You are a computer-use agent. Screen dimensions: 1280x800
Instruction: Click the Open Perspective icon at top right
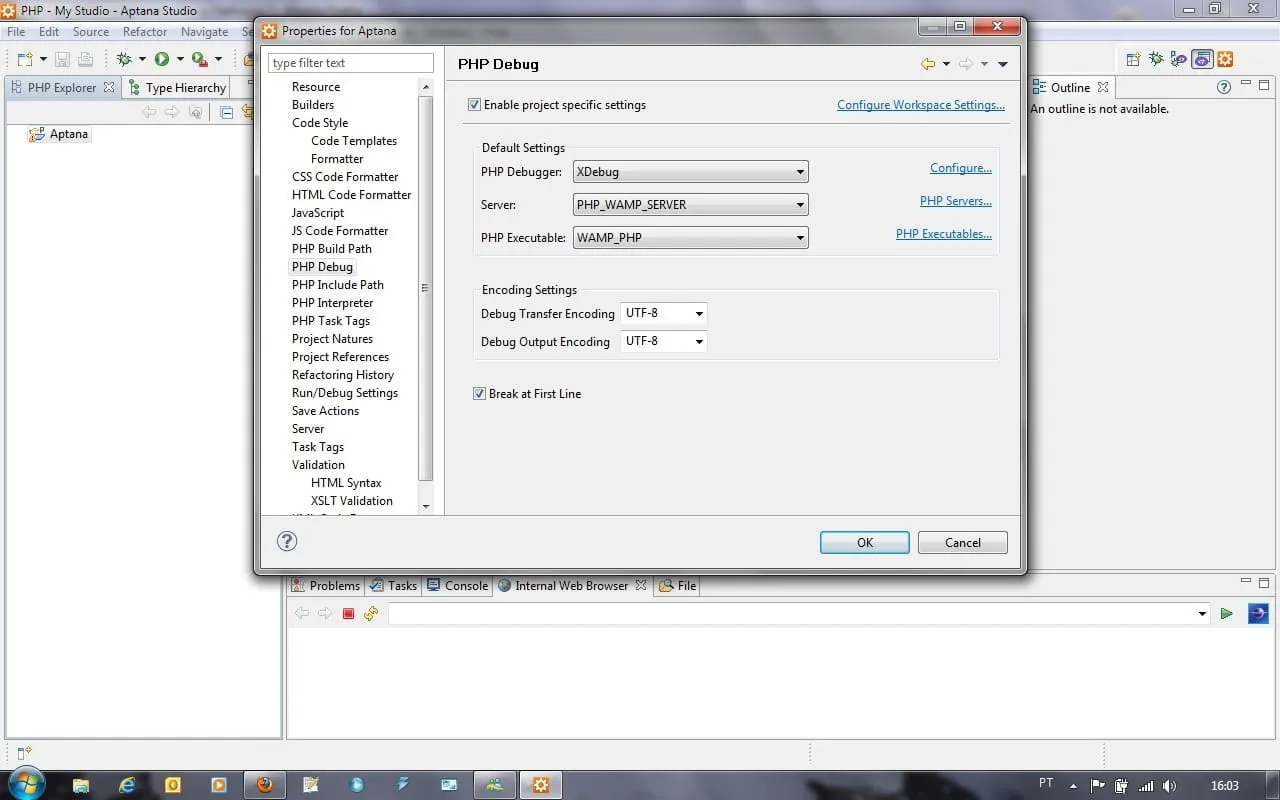pyautogui.click(x=1133, y=60)
